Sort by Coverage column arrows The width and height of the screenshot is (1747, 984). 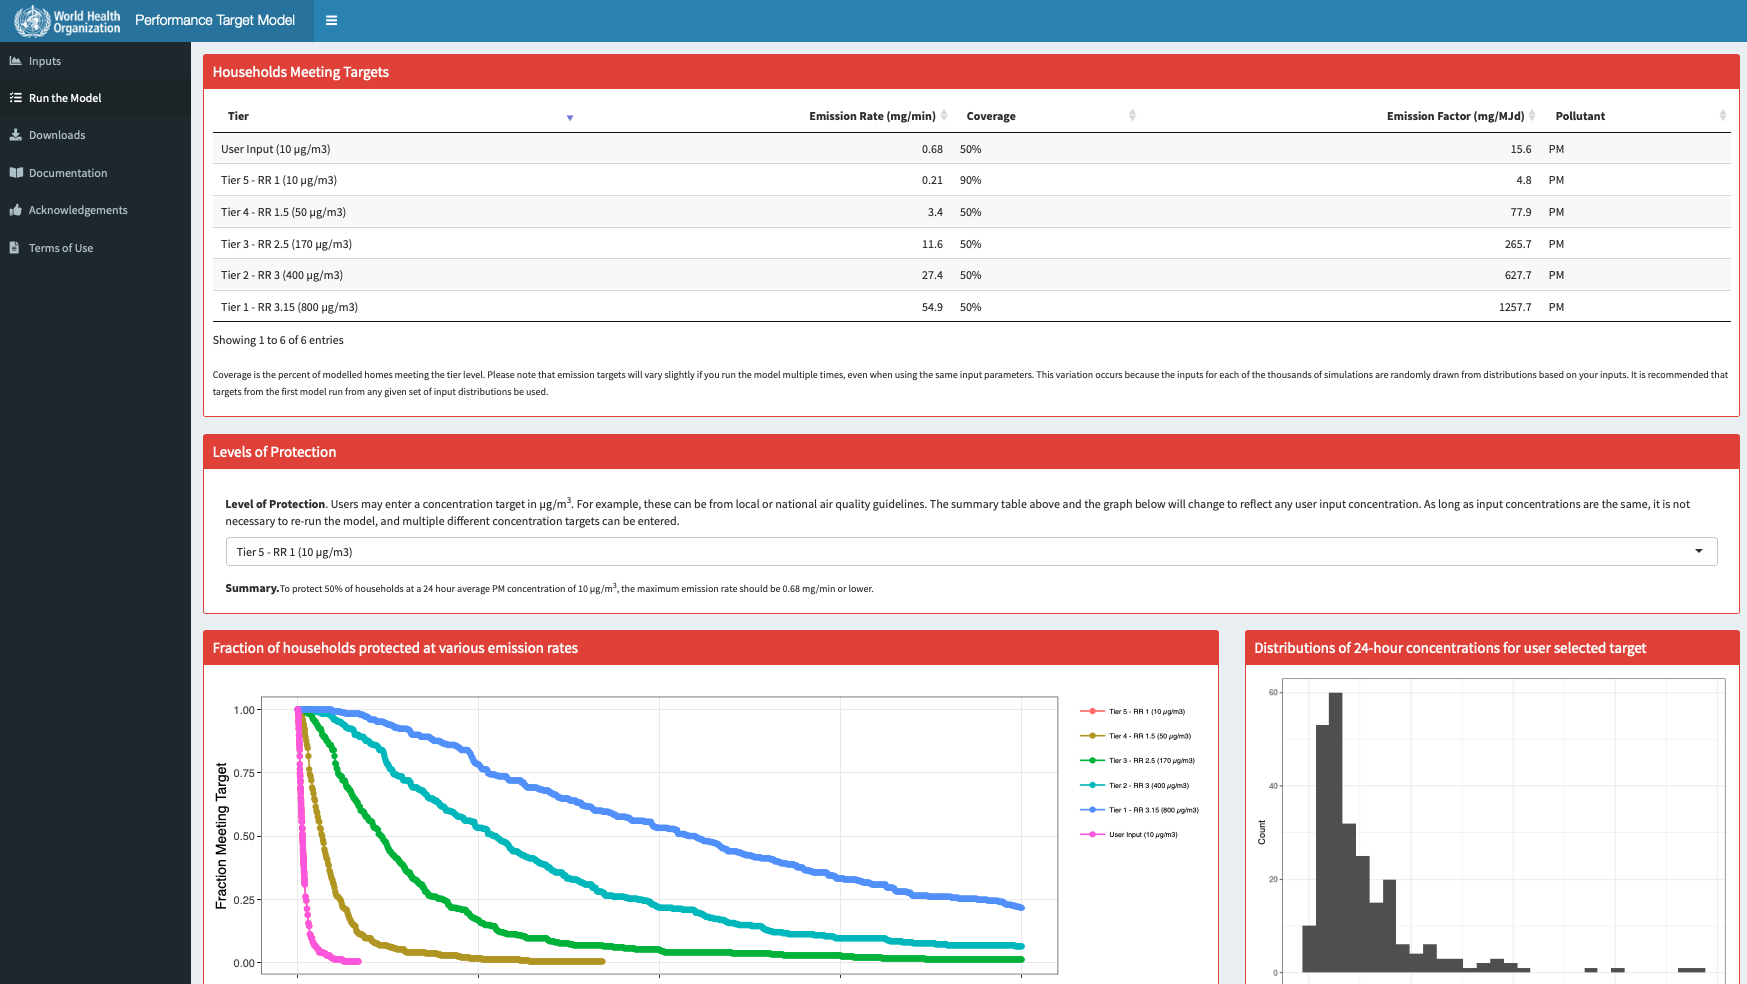coord(1132,116)
